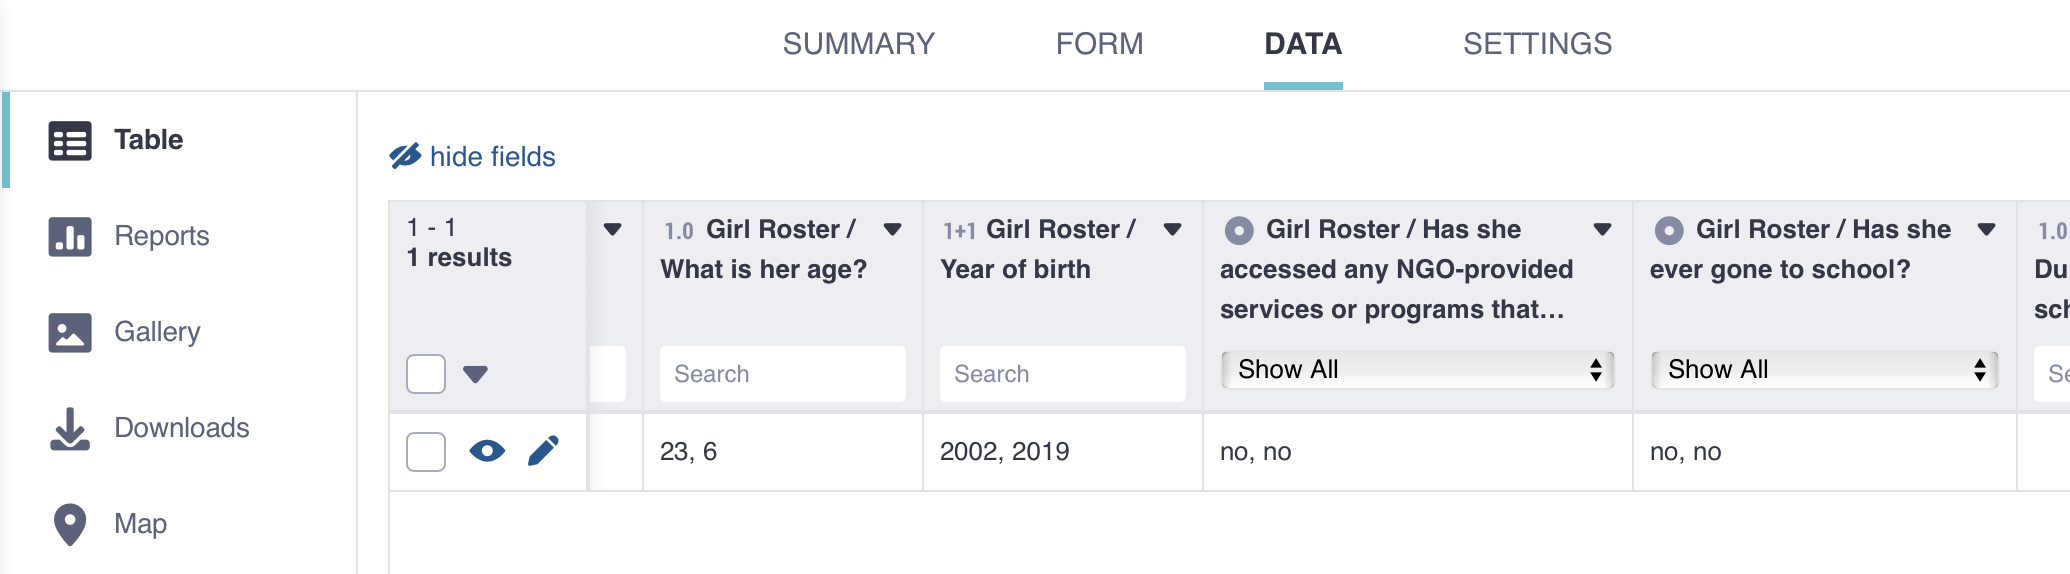Open the Map pin icon
Viewport: 2070px width, 574px height.
point(70,524)
